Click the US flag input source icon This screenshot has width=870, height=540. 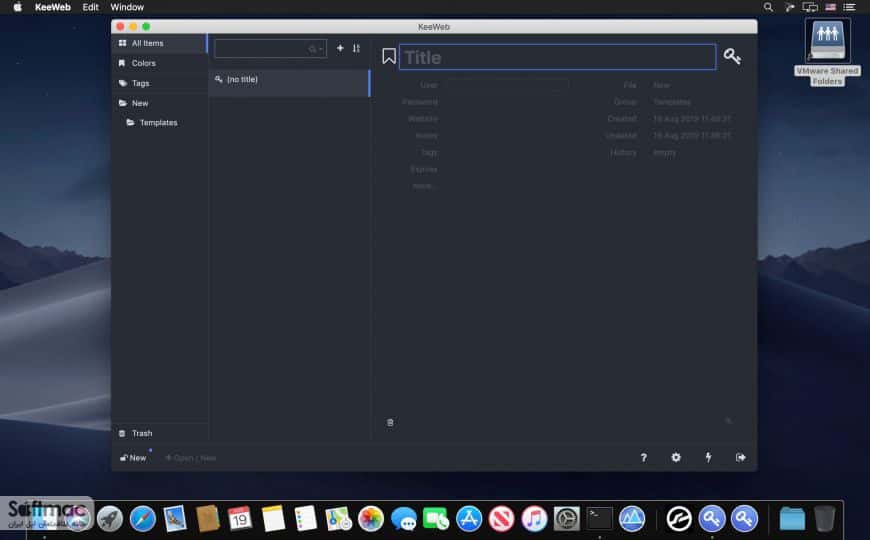pyautogui.click(x=830, y=7)
